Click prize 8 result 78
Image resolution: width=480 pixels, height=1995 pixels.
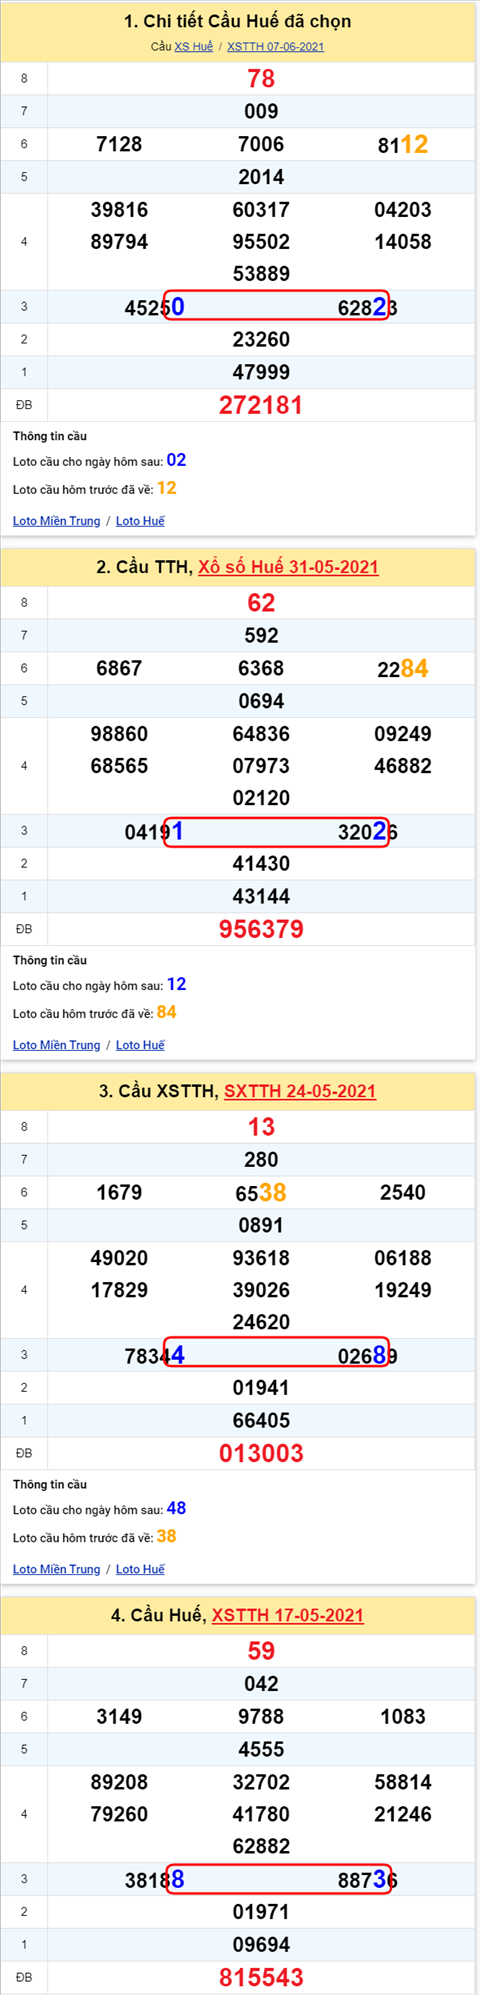click(x=261, y=79)
